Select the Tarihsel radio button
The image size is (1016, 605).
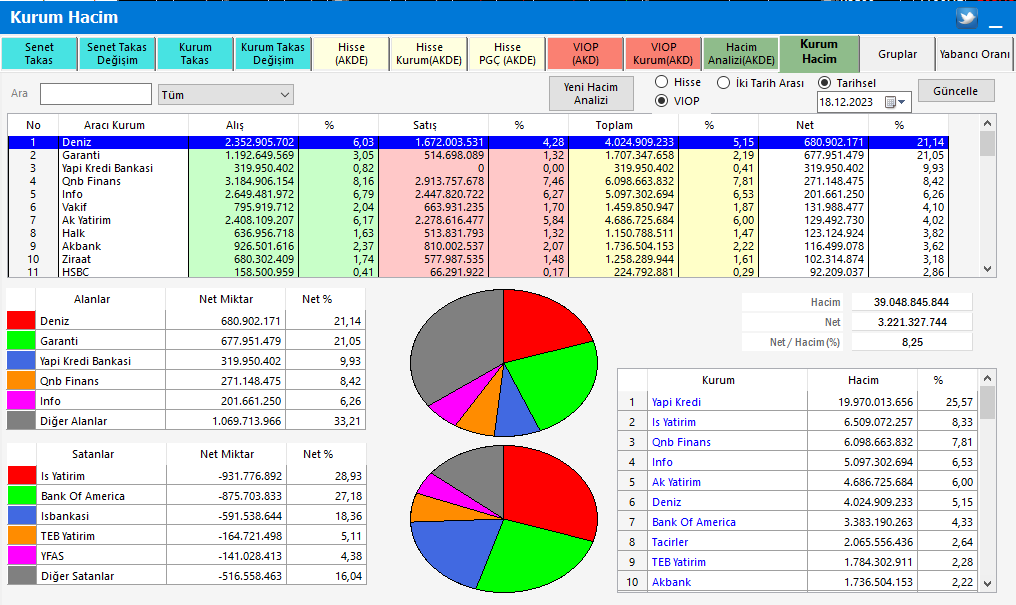(824, 83)
